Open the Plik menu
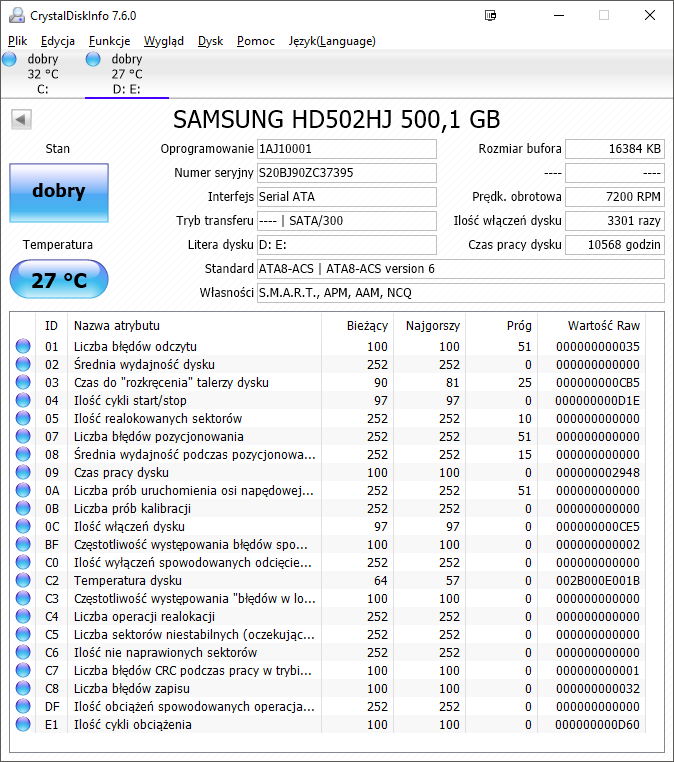 [x=17, y=41]
